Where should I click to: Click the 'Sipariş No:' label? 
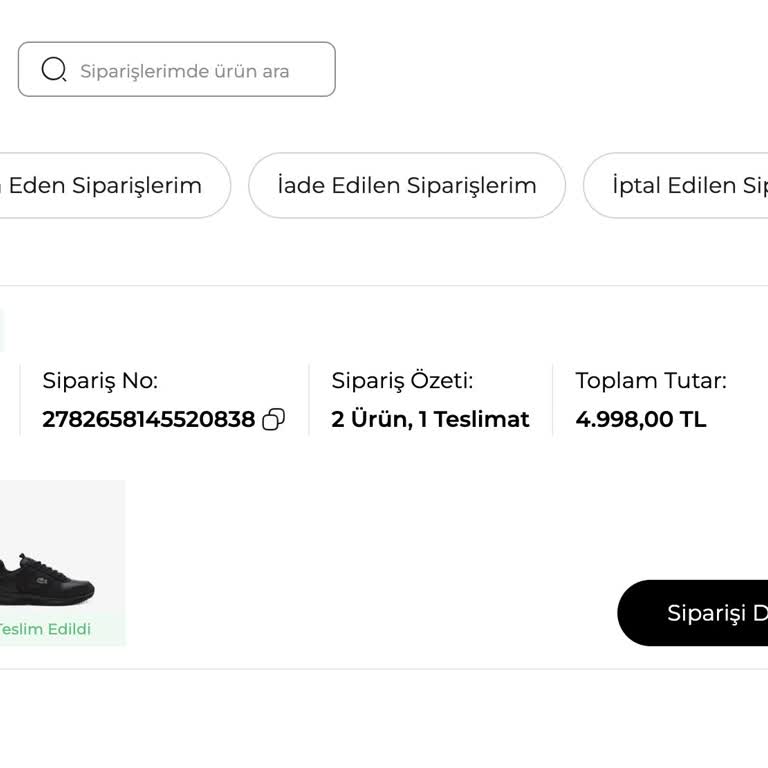tap(100, 381)
